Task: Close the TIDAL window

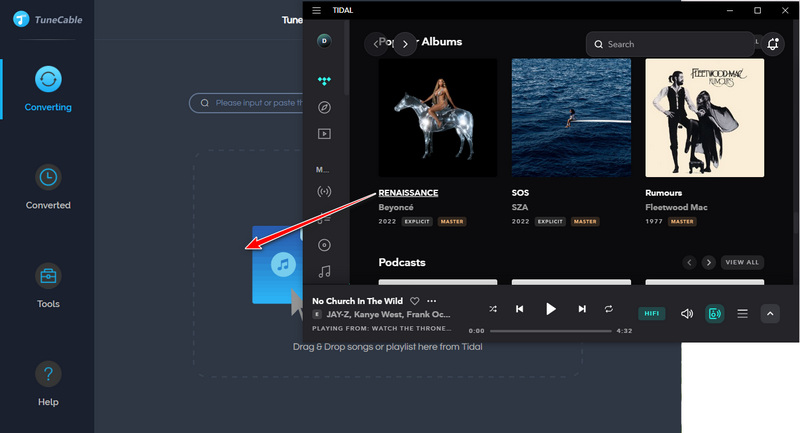Action: coord(785,10)
